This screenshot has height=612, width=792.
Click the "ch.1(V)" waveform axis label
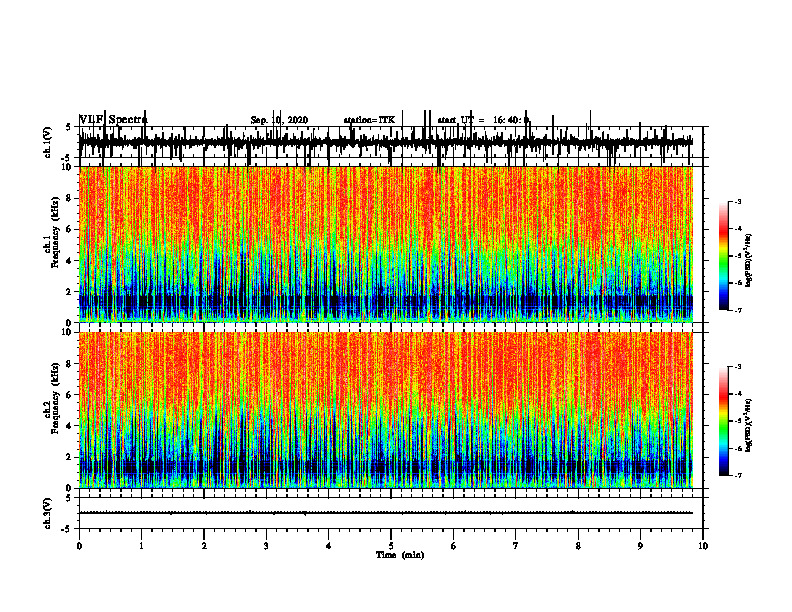coord(48,142)
